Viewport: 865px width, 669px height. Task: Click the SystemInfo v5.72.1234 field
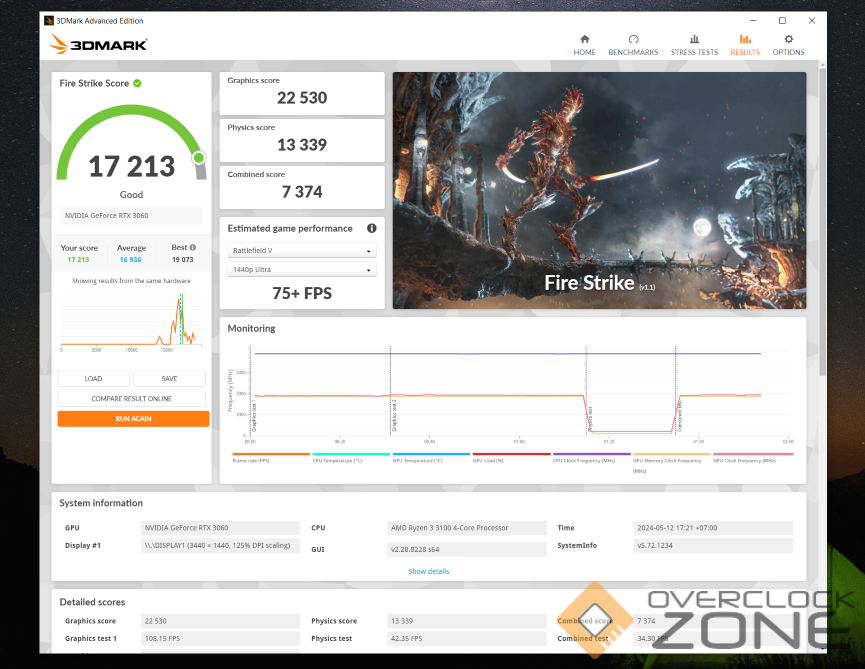[713, 545]
